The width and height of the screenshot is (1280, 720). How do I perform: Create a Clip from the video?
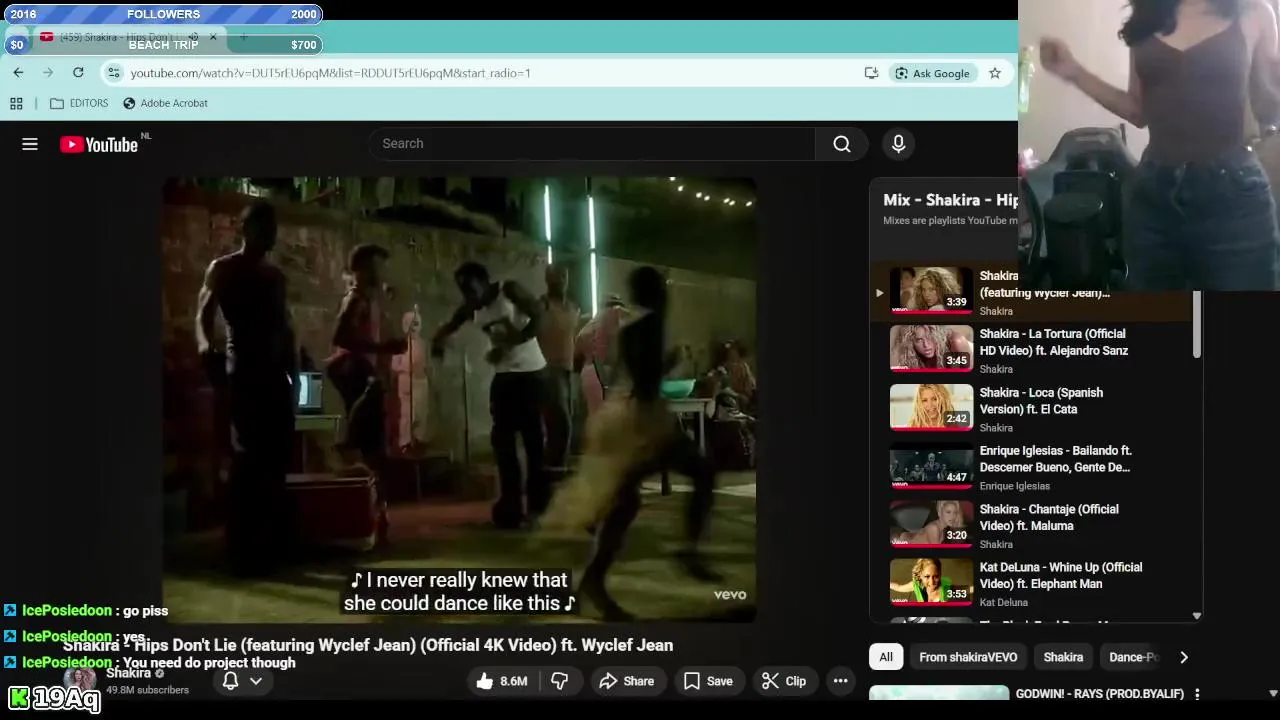[x=784, y=681]
